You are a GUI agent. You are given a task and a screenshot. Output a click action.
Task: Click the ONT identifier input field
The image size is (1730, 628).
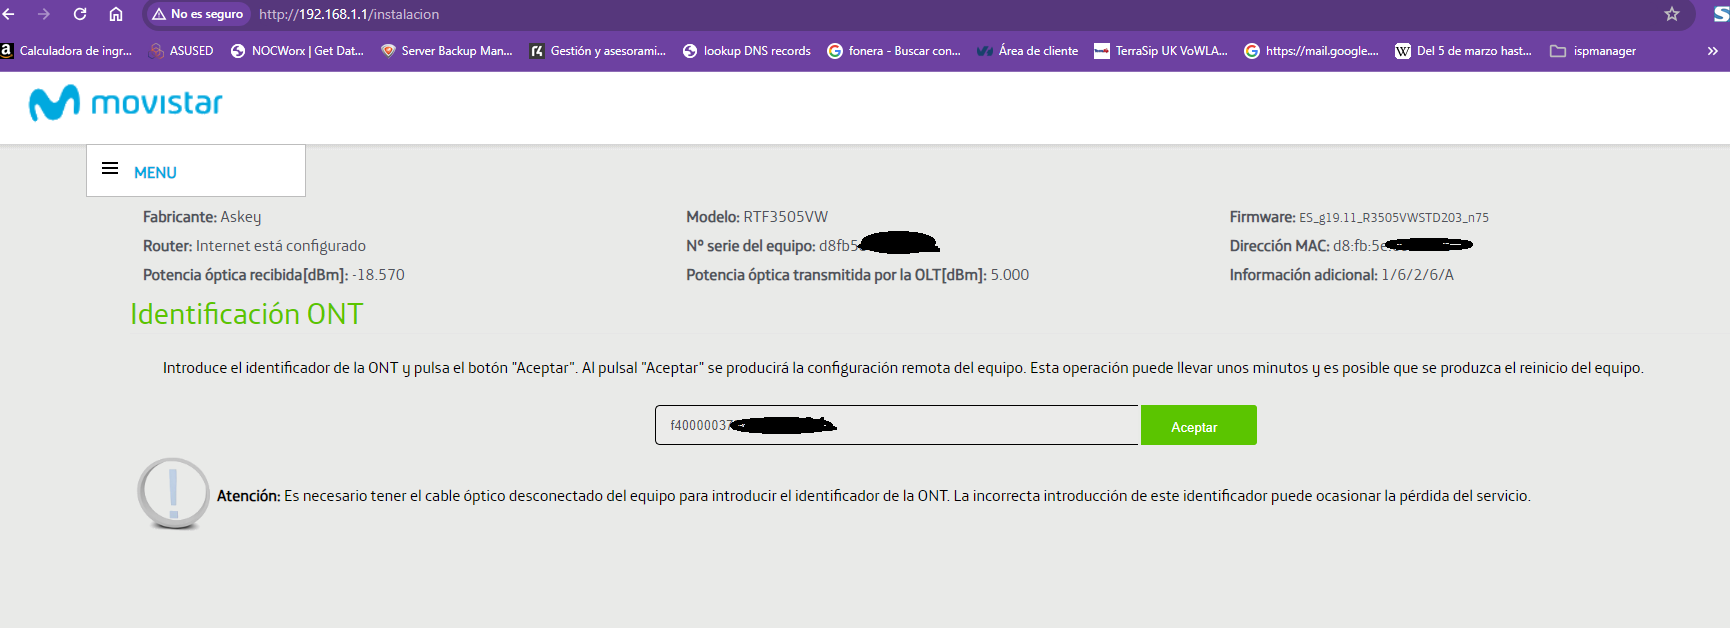tap(896, 425)
